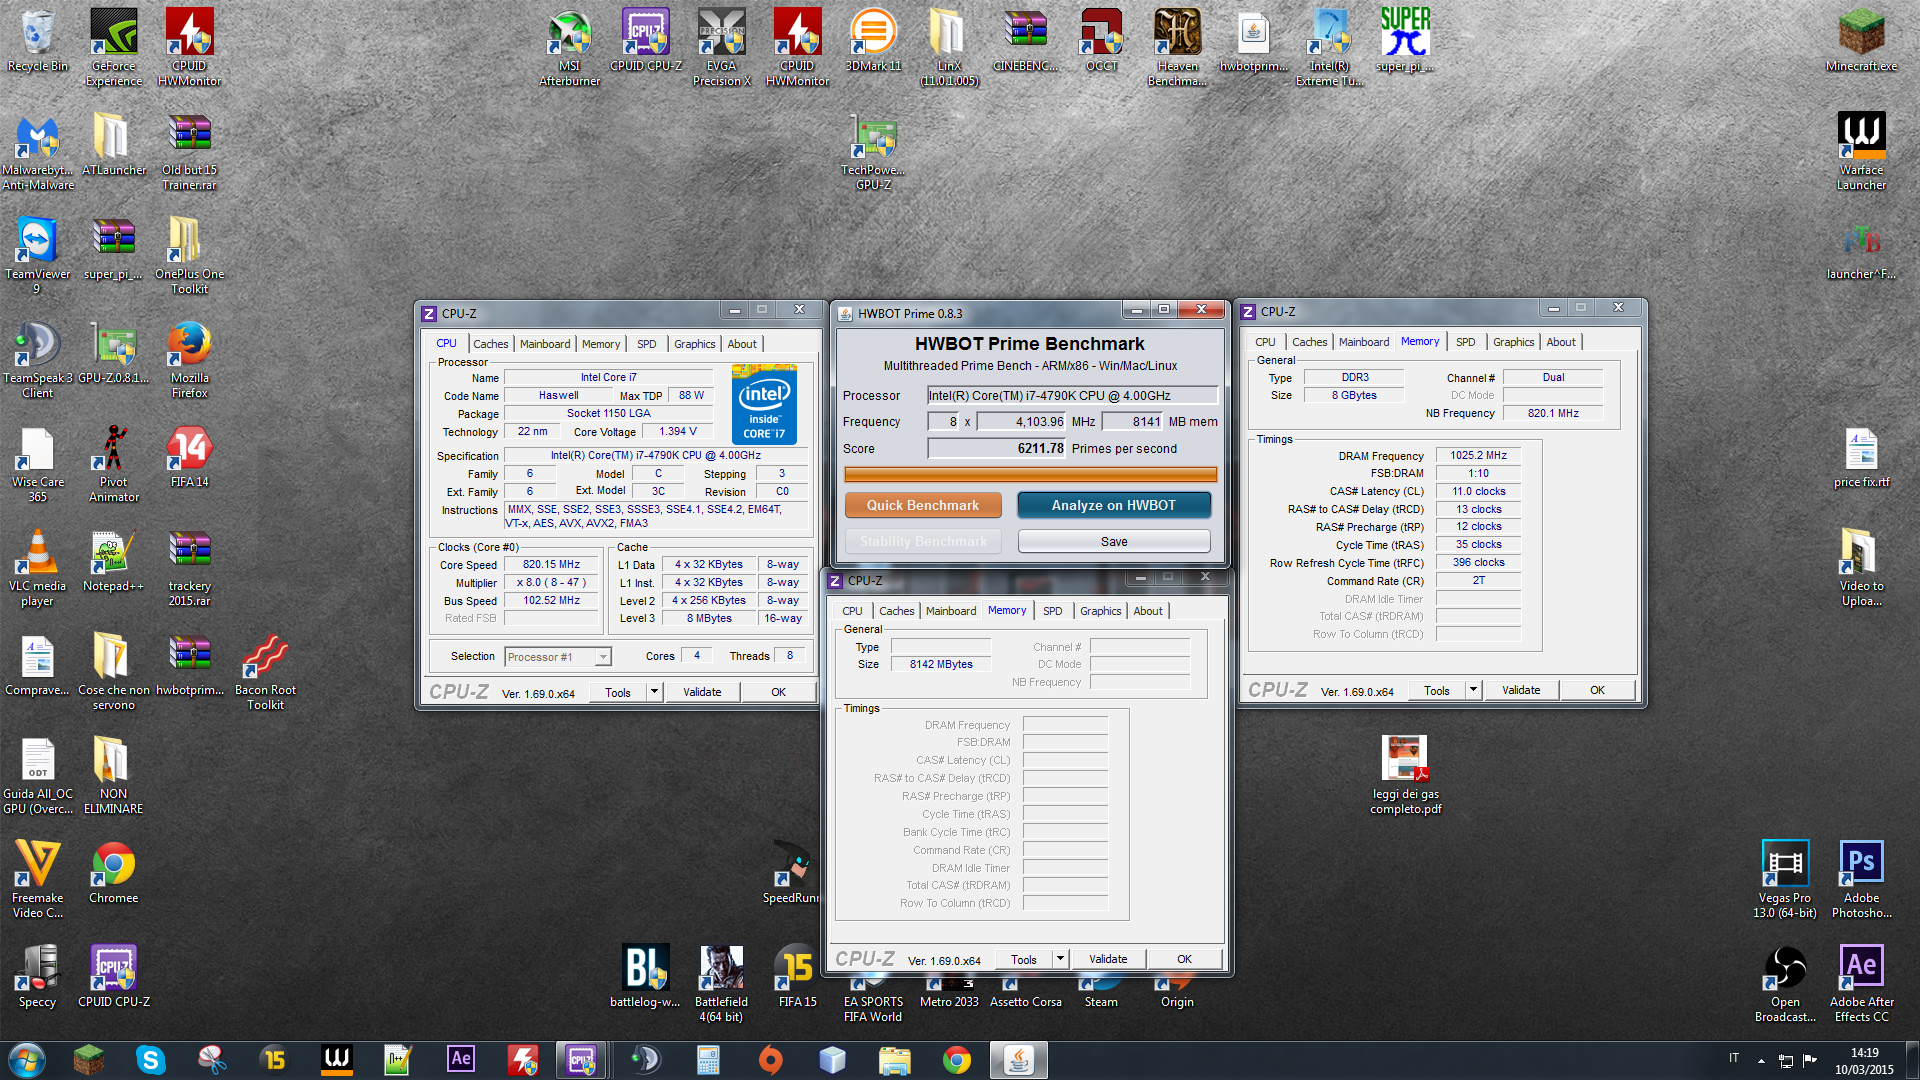Open Intel Extreme Tuning Utility icon
1920x1080 pixels.
click(1329, 47)
